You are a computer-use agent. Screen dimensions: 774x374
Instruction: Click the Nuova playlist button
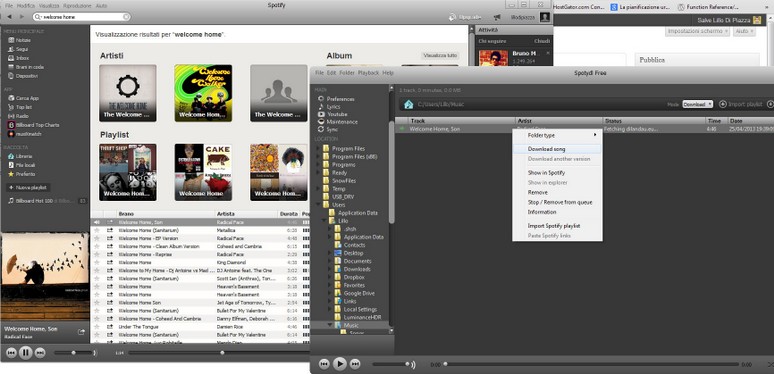tap(28, 187)
